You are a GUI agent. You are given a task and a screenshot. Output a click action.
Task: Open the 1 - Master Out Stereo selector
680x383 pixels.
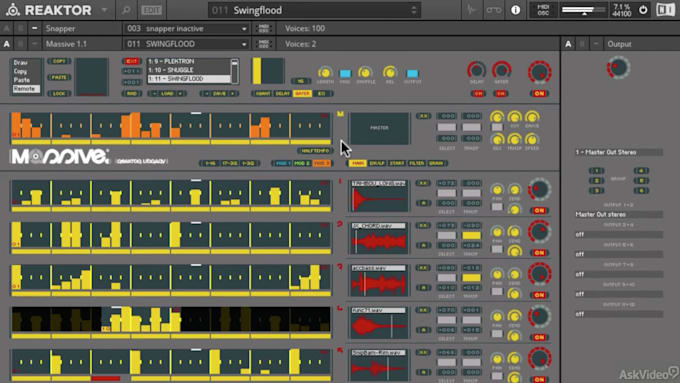click(x=619, y=152)
